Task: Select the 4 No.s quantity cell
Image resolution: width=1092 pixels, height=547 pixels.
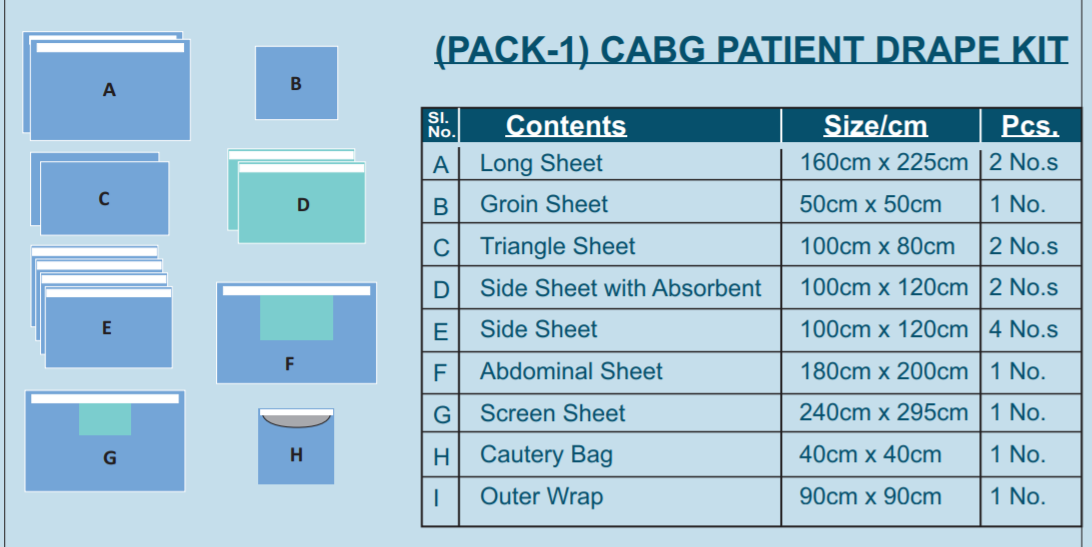Action: pos(1023,329)
